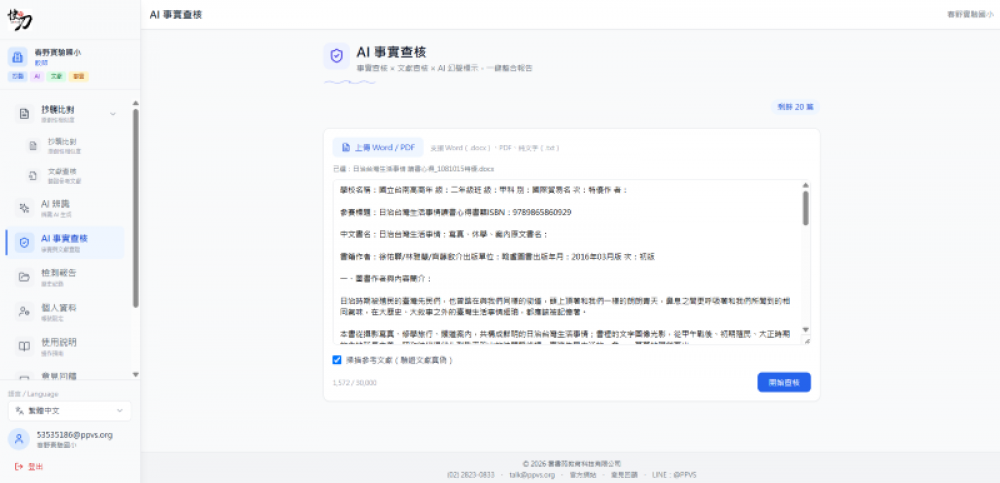
Task: Click the shield icon next to page heading
Action: pos(336,56)
